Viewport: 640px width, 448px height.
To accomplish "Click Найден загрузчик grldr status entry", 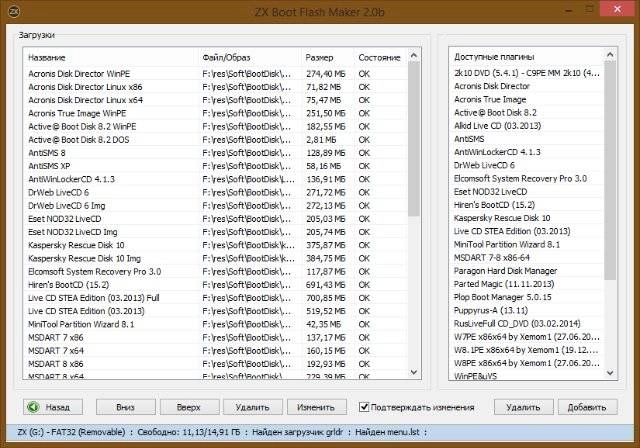I will click(x=298, y=432).
